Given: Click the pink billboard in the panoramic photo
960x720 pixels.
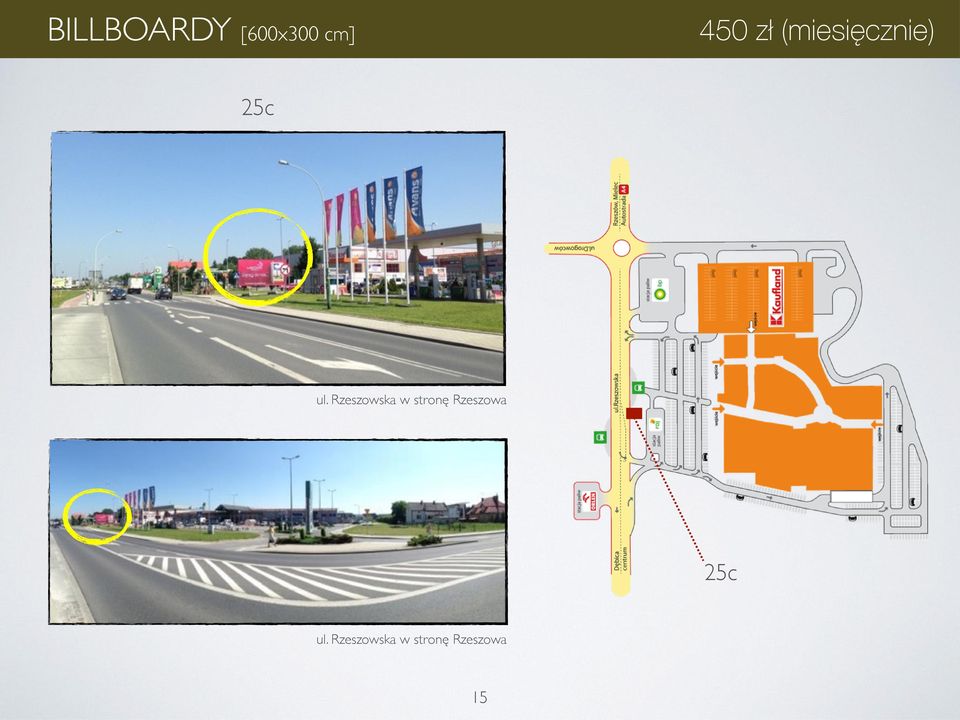Looking at the screenshot, I should pyautogui.click(x=104, y=519).
